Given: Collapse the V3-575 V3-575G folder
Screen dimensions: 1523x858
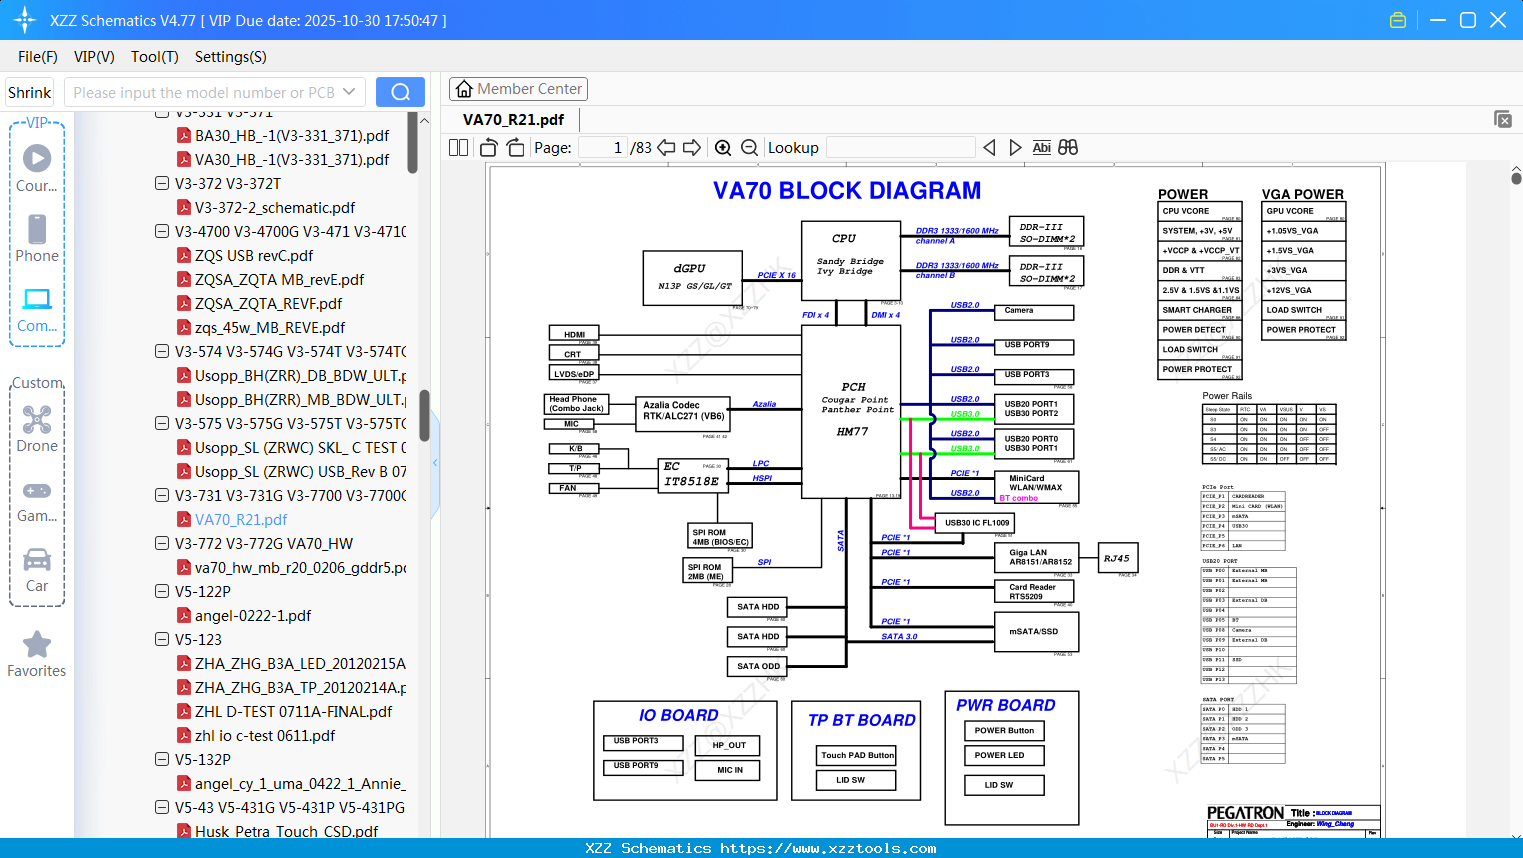Looking at the screenshot, I should point(162,424).
